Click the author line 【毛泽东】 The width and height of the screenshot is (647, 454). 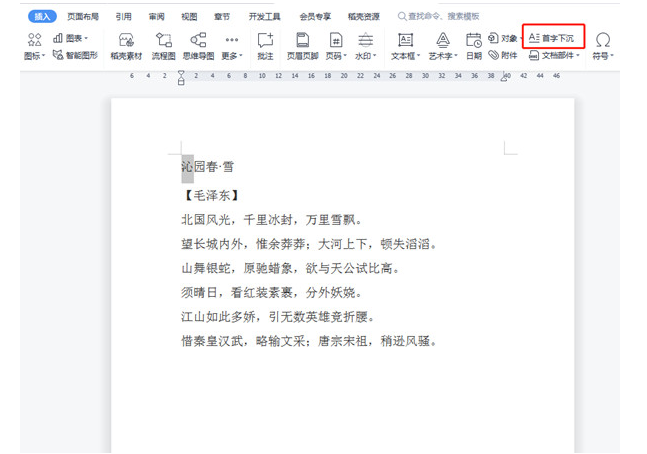click(210, 195)
